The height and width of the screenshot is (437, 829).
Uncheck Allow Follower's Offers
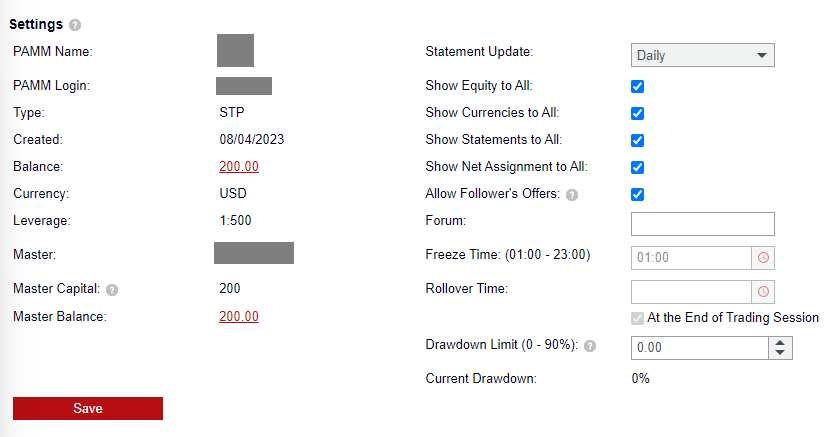tap(637, 194)
